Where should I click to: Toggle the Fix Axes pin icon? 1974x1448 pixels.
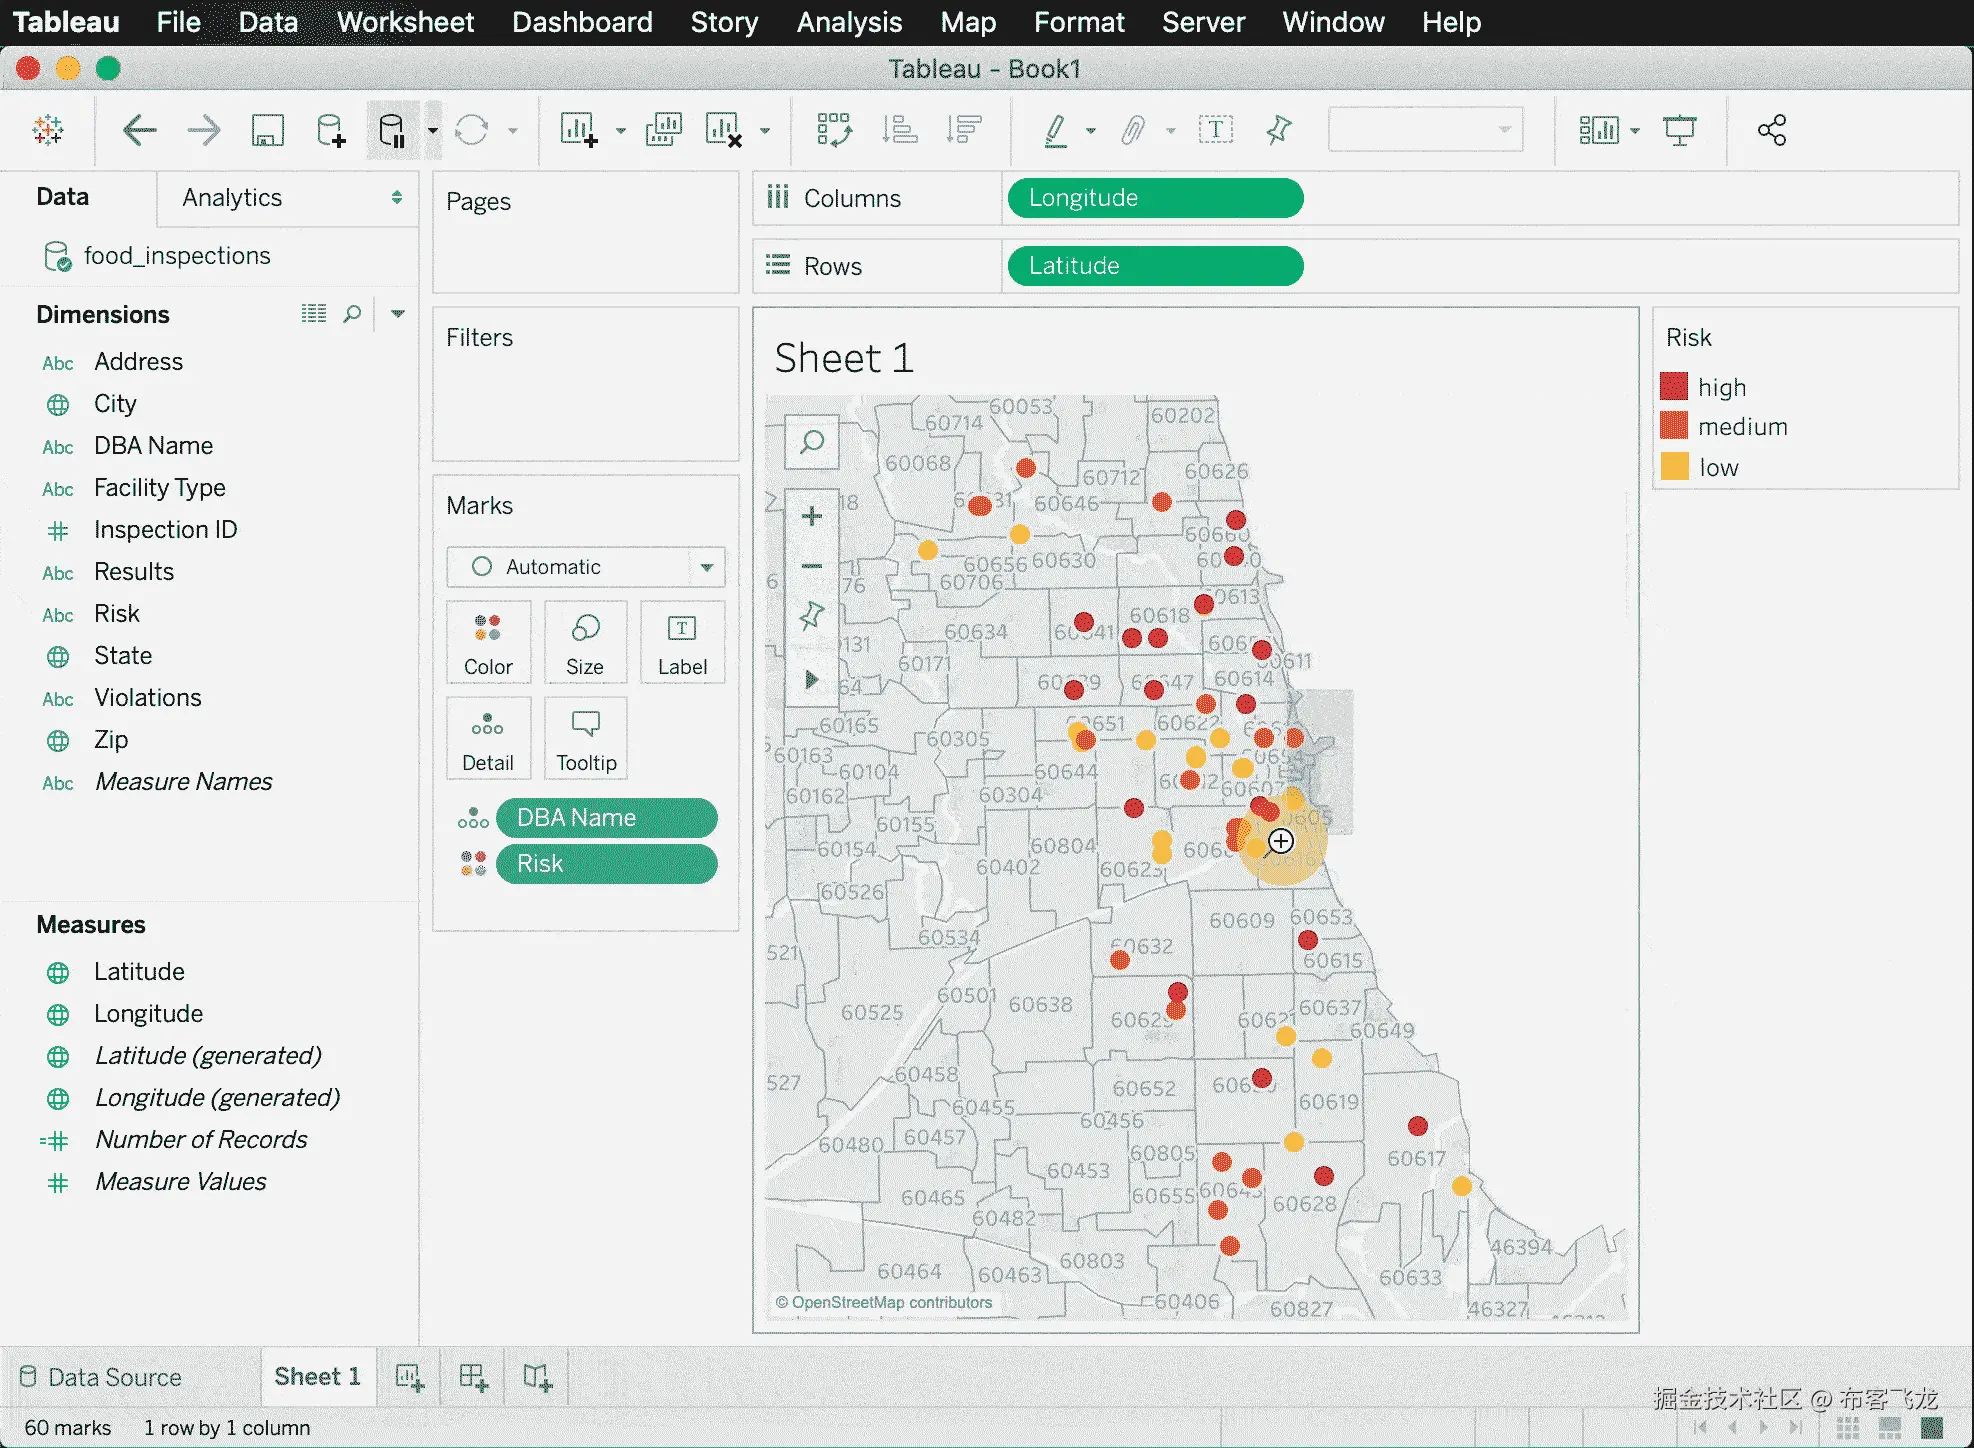pos(1278,130)
